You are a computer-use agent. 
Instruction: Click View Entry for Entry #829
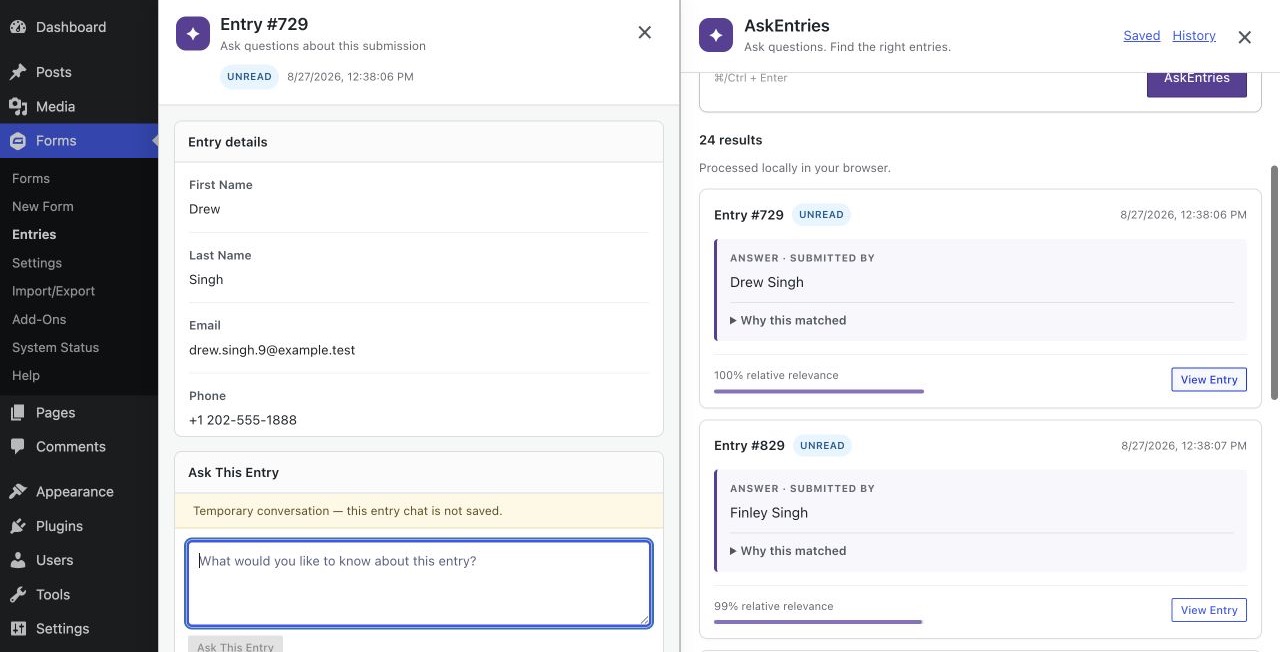pos(1209,610)
